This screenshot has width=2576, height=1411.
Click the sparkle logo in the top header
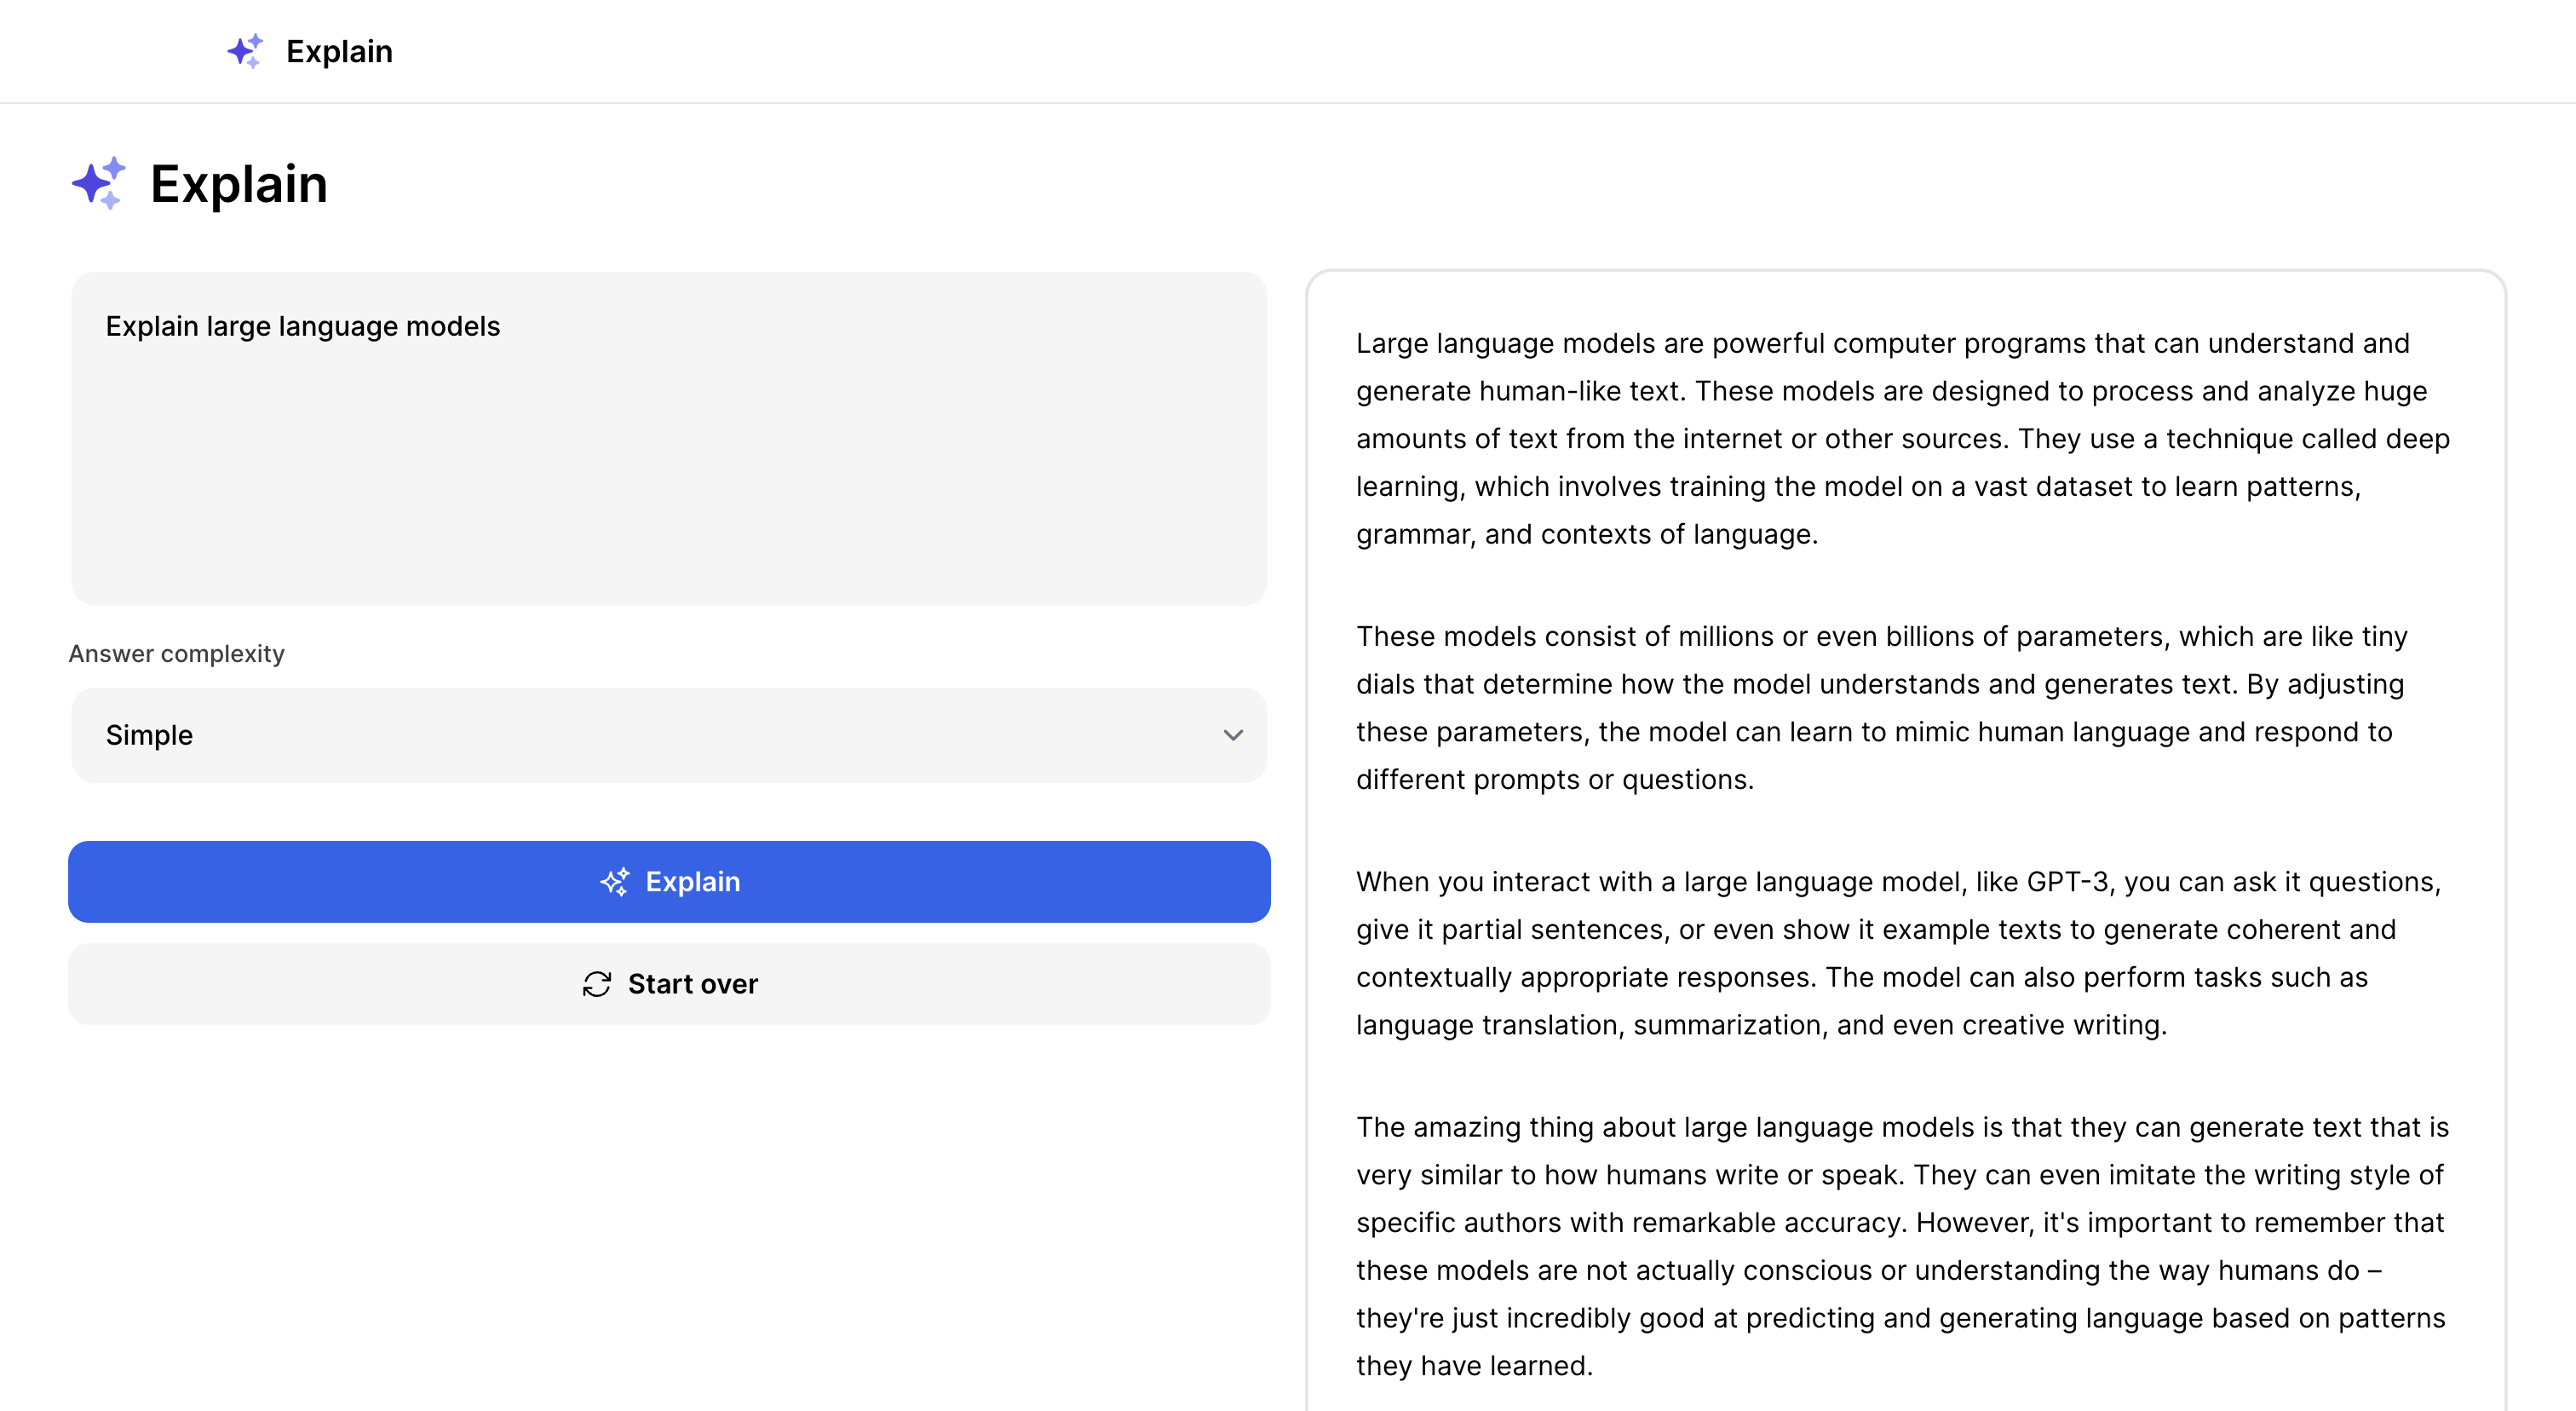point(246,50)
